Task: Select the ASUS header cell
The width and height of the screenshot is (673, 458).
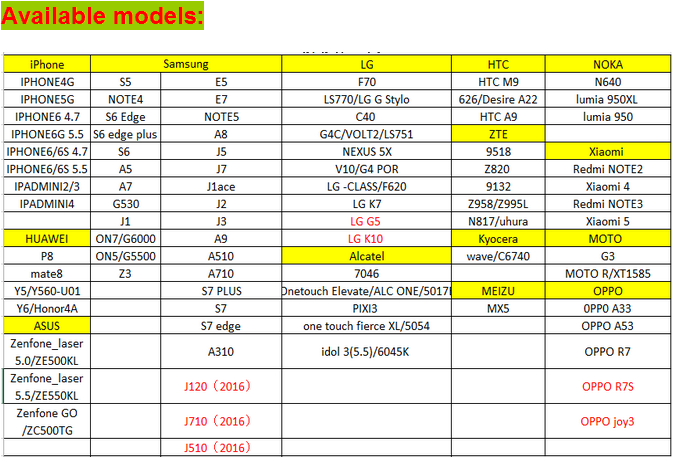Action: [47, 326]
